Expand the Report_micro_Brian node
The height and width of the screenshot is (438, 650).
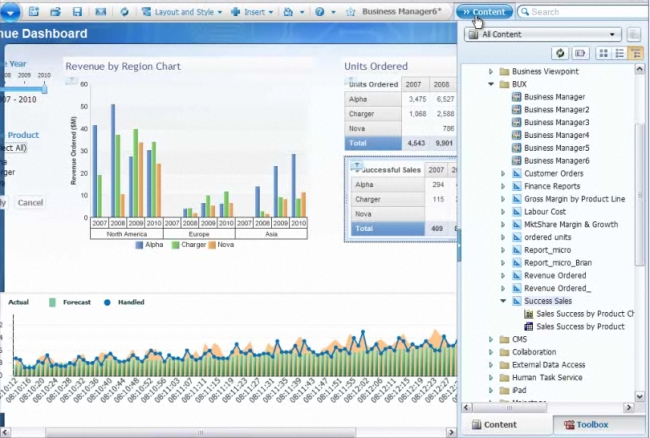click(x=503, y=263)
